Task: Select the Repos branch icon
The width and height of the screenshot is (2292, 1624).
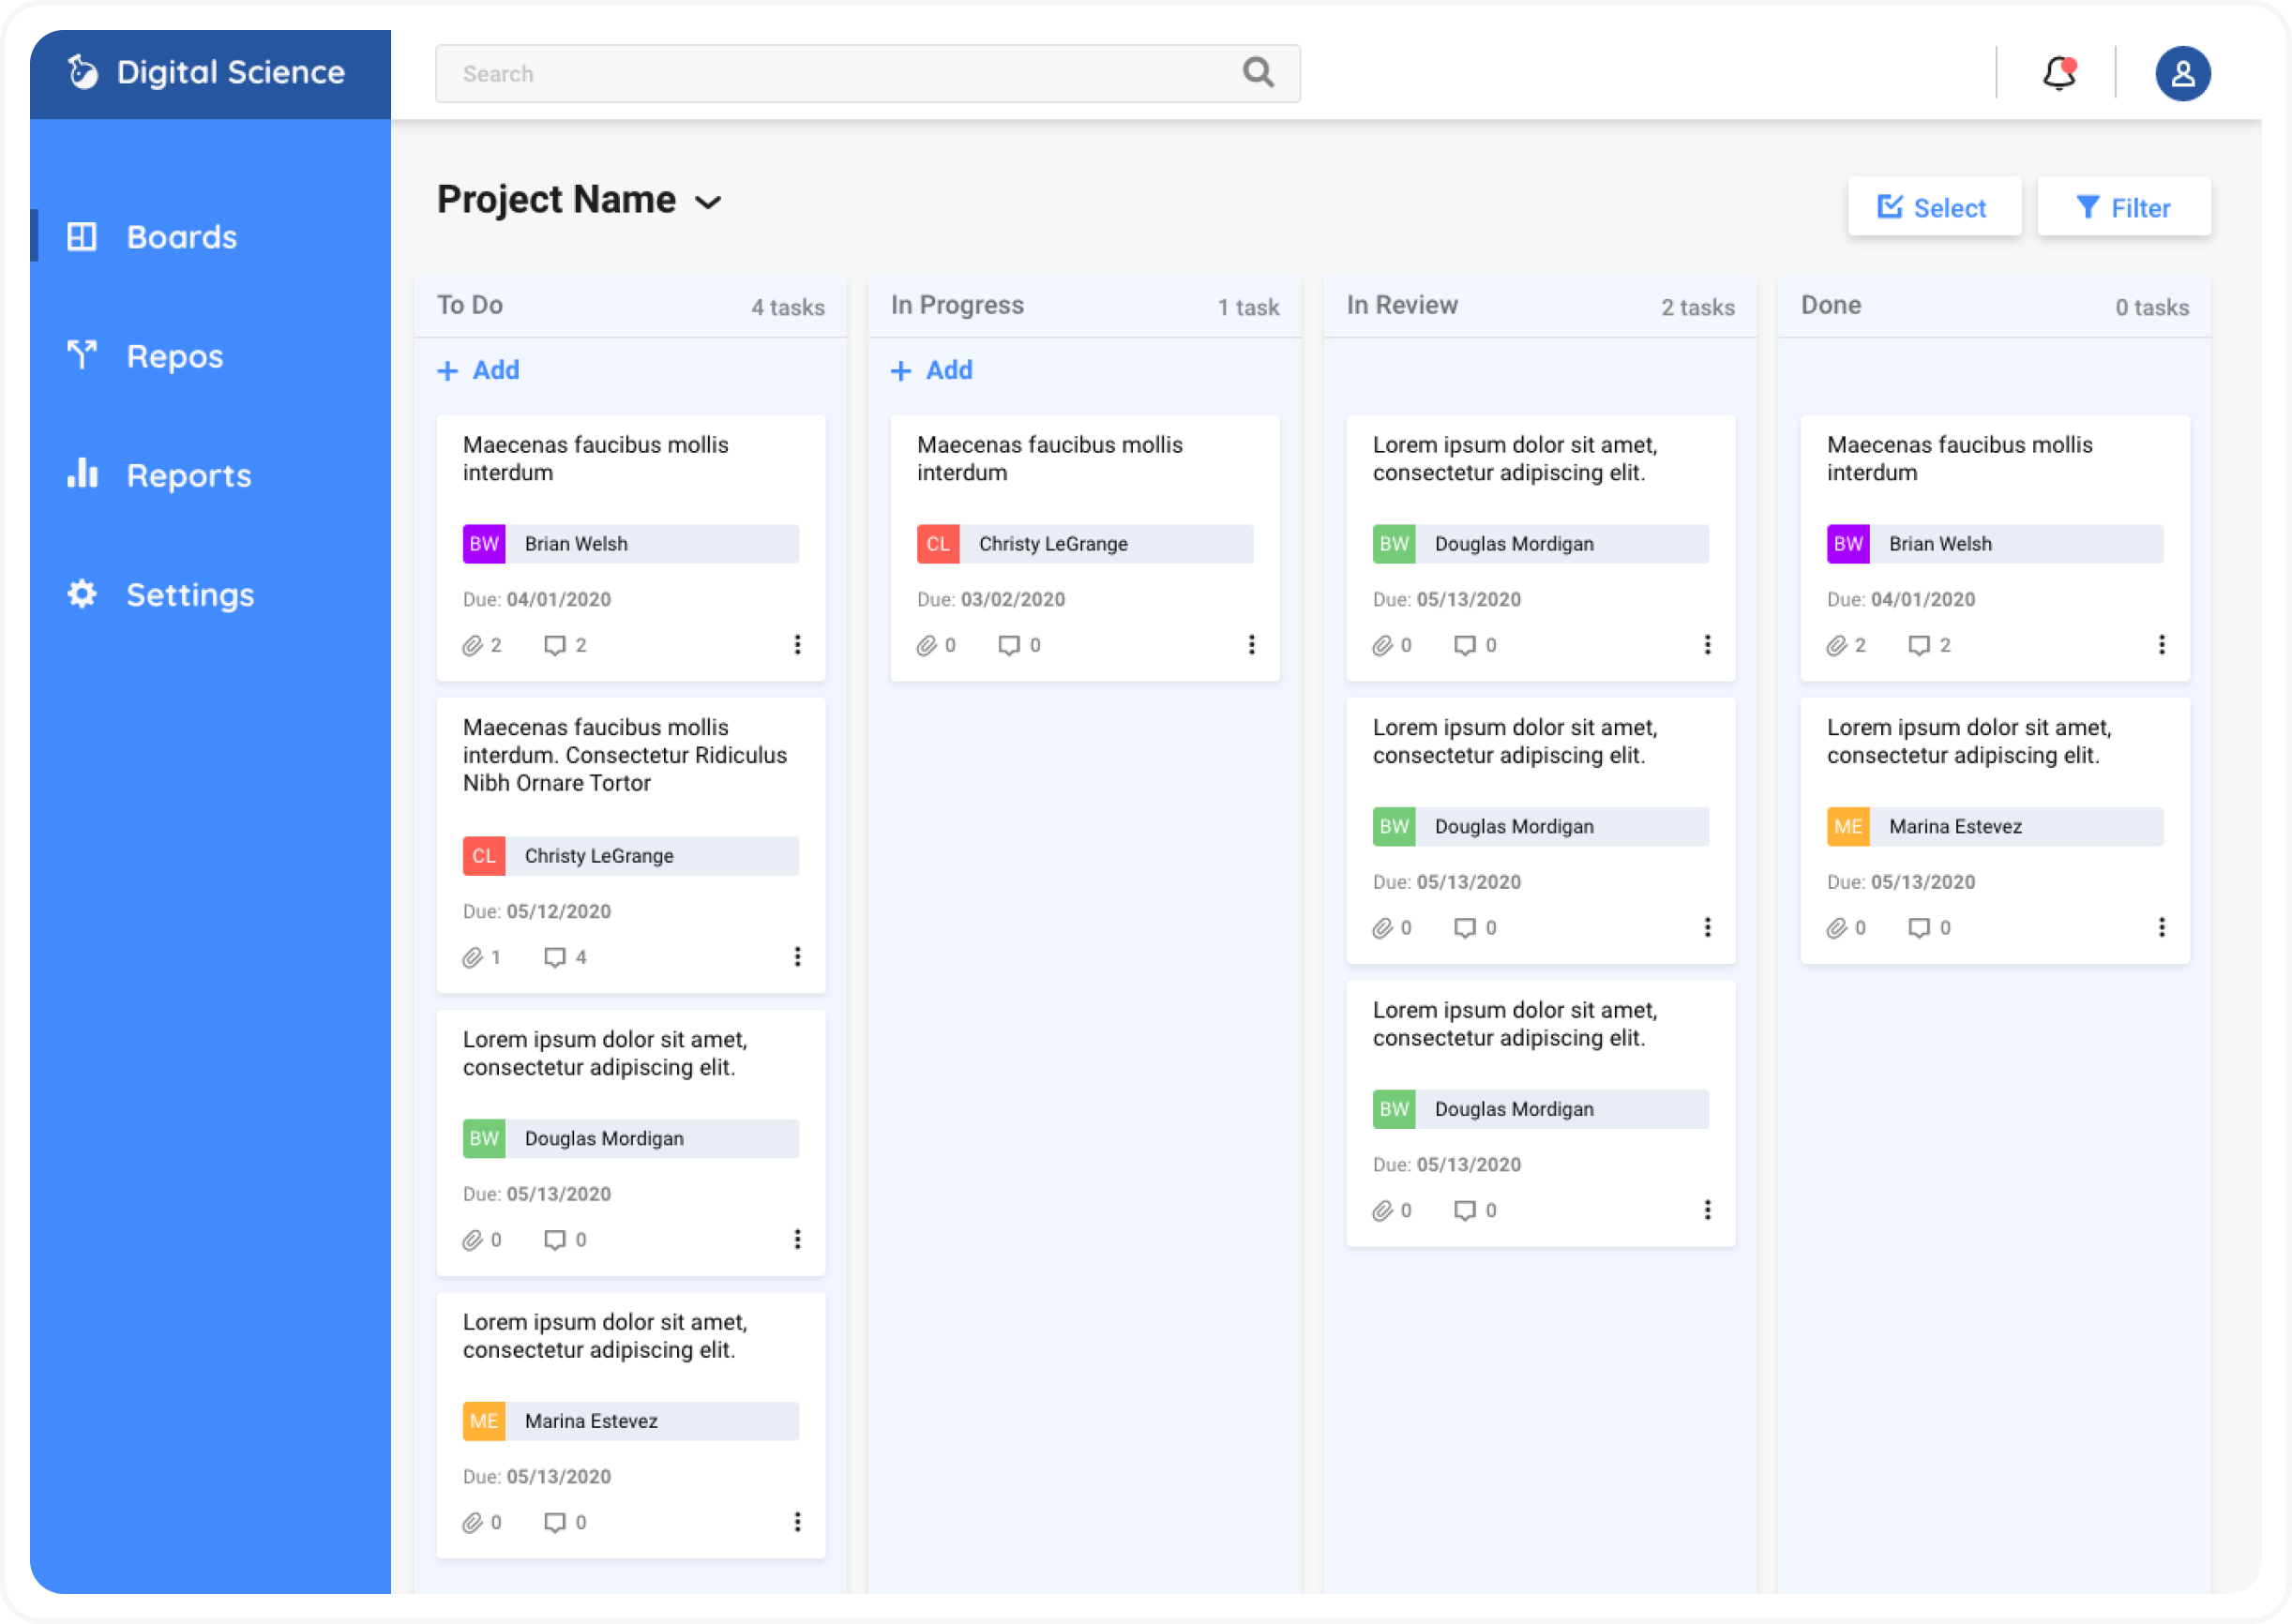Action: point(83,355)
